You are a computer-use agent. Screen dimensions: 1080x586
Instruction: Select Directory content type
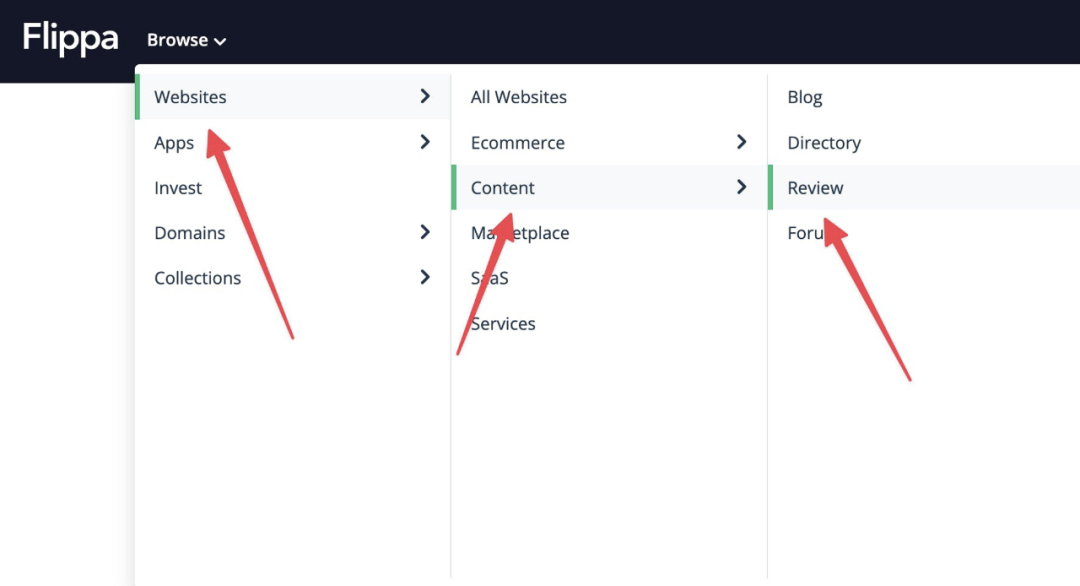click(824, 143)
